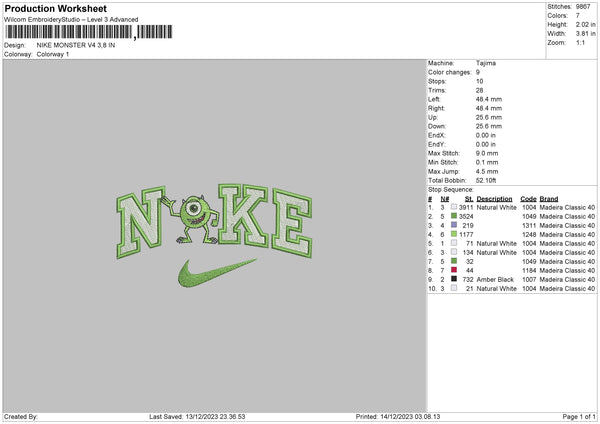This screenshot has width=600, height=424.
Task: Click the 'Brand' column header
Action: (549, 199)
